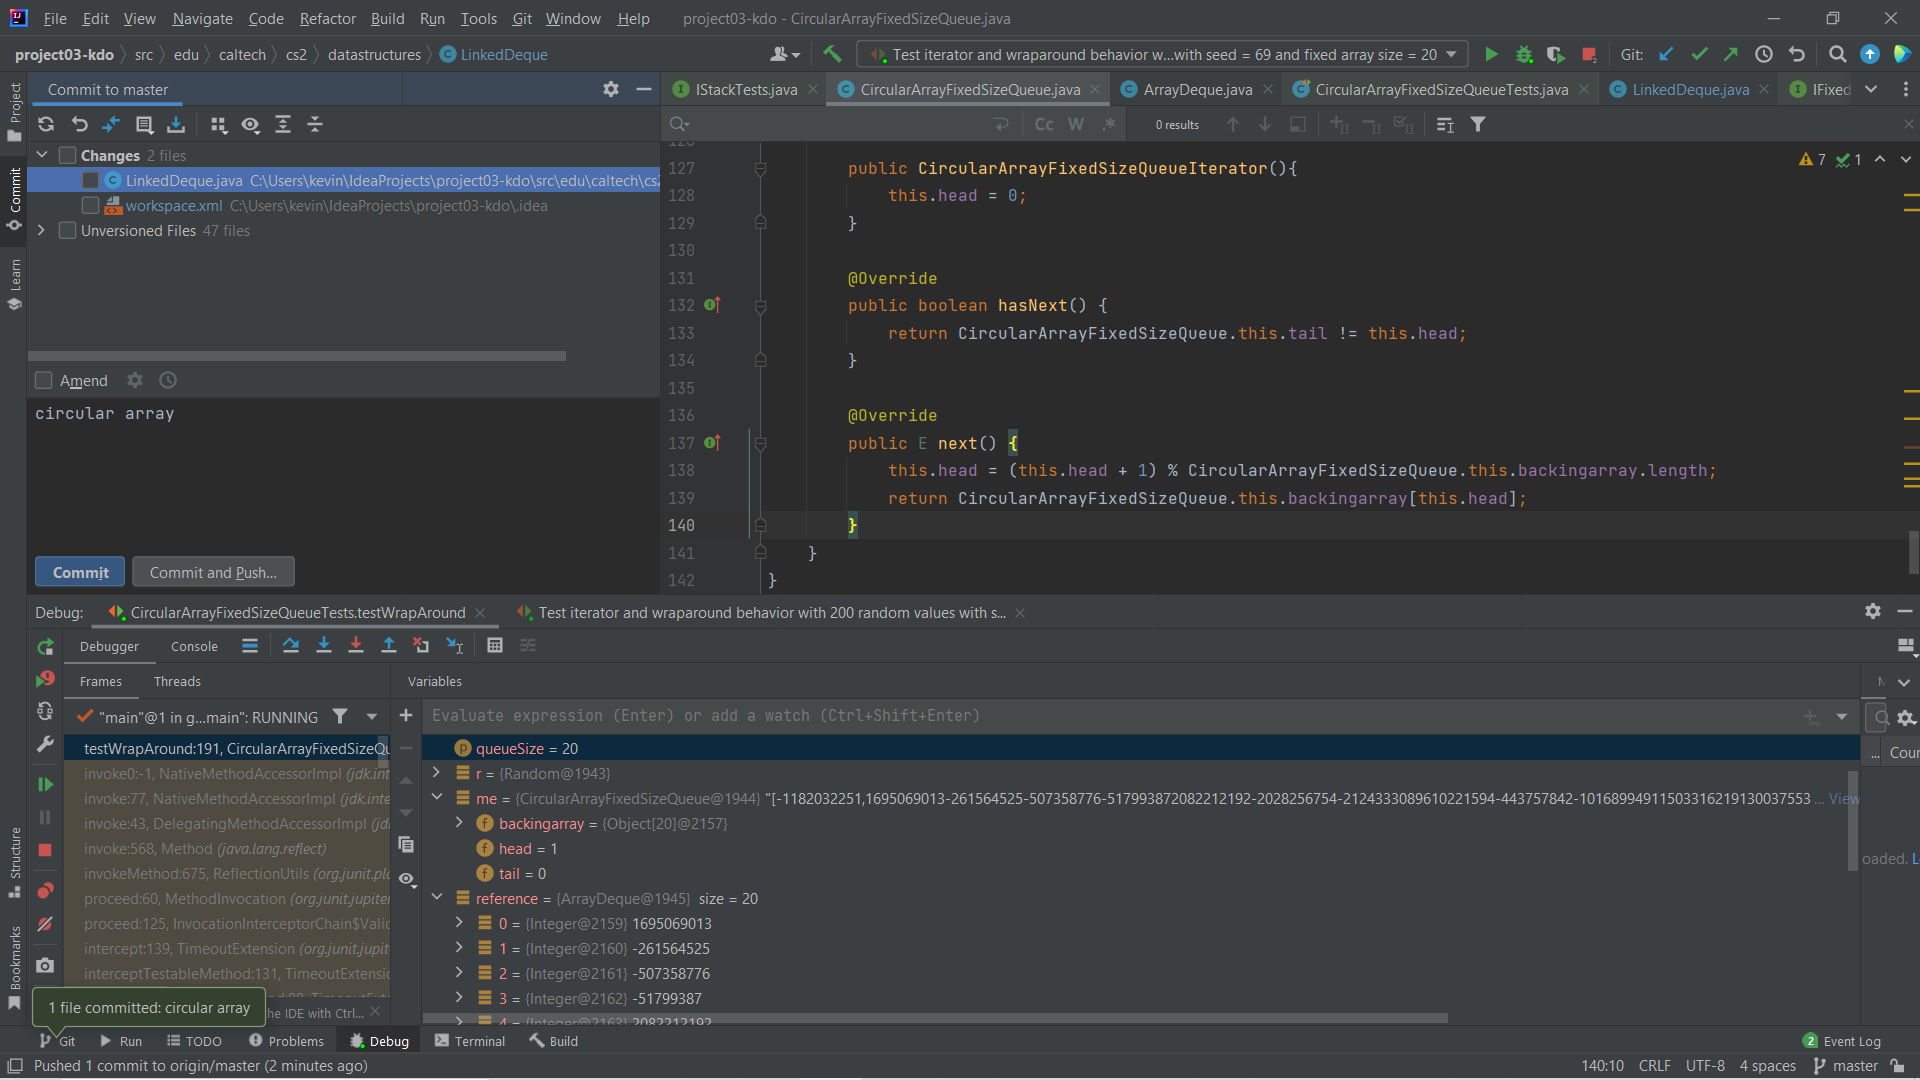This screenshot has width=1920, height=1080.
Task: Click Resume Program in debug sidebar
Action: coord(45,784)
